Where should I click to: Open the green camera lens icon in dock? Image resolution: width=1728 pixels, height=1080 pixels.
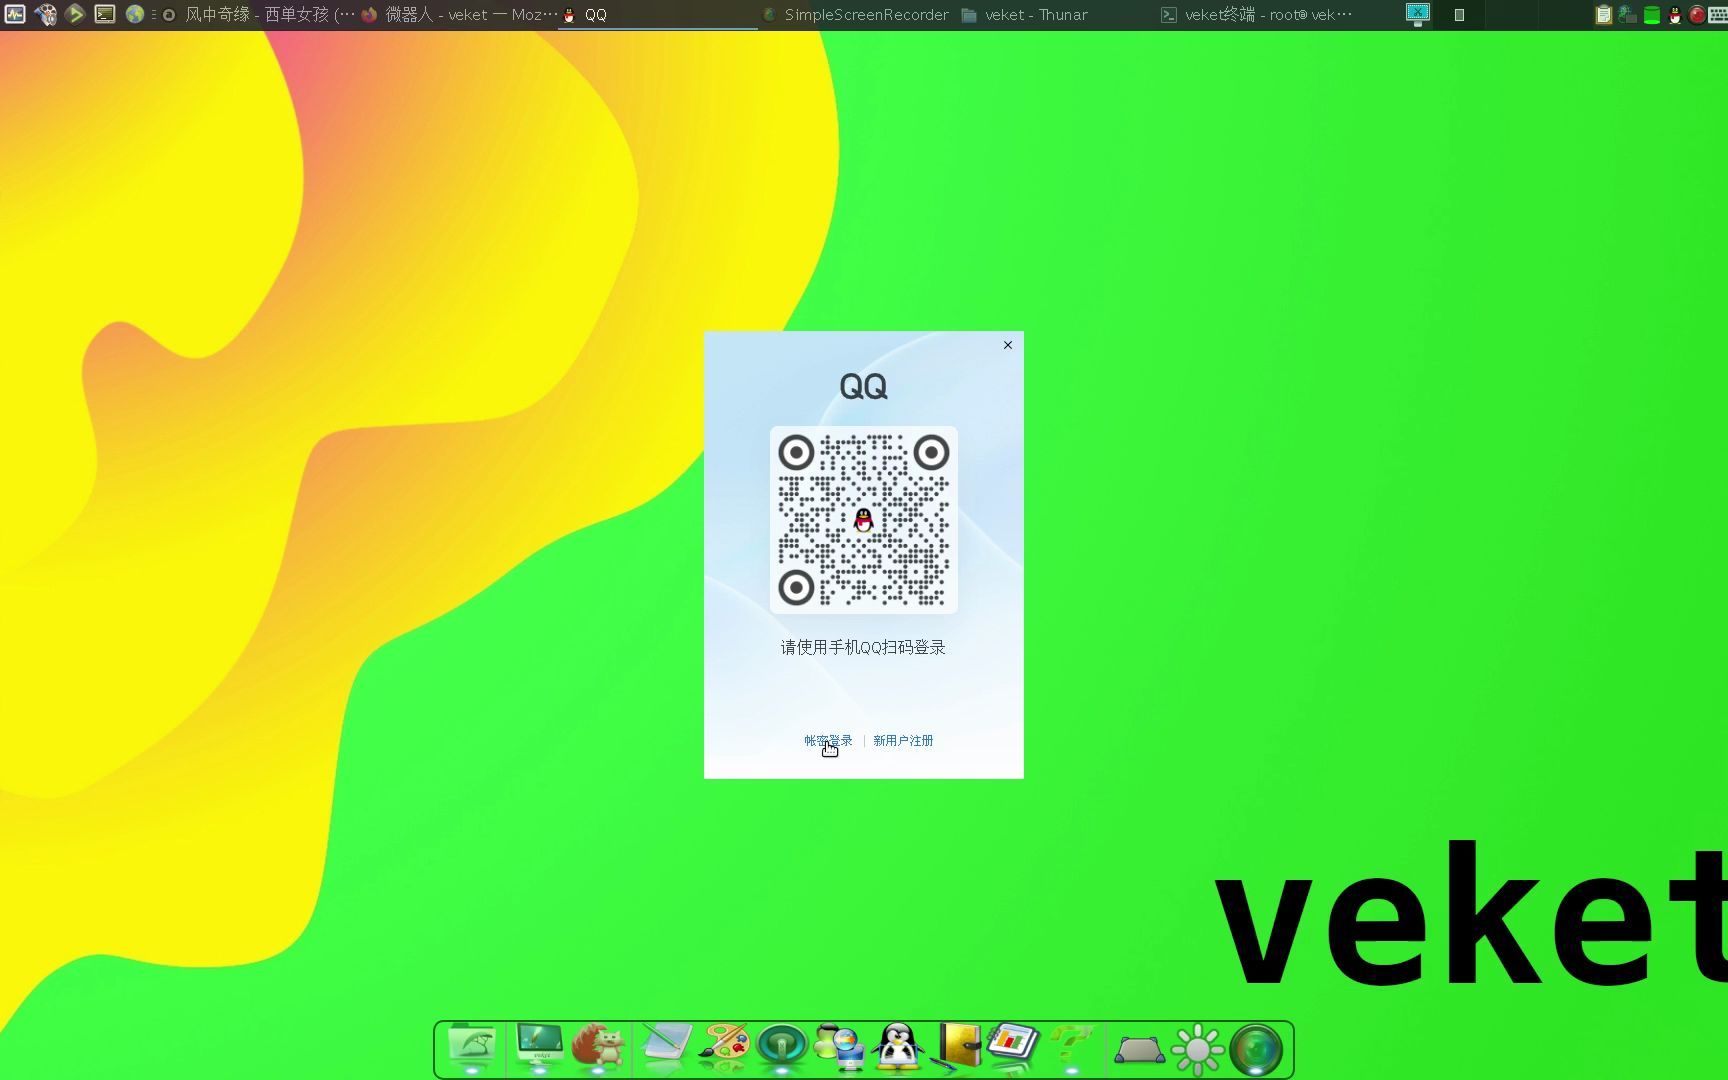click(1256, 1049)
